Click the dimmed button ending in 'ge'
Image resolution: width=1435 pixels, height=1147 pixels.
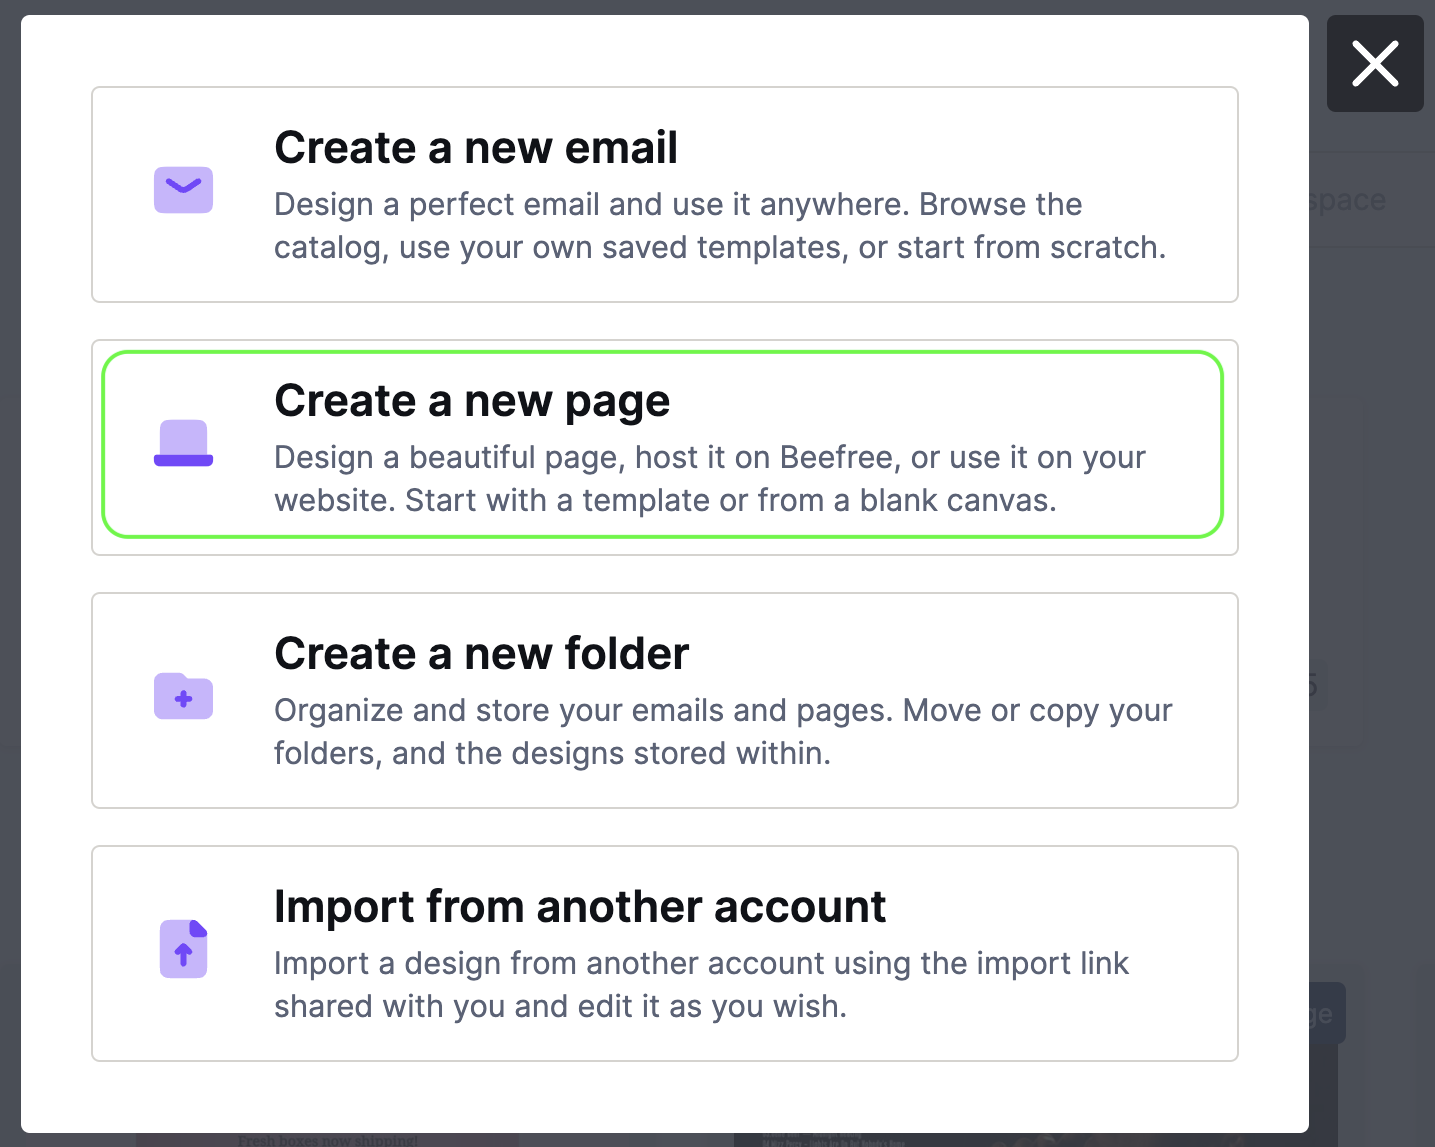pyautogui.click(x=1327, y=1013)
